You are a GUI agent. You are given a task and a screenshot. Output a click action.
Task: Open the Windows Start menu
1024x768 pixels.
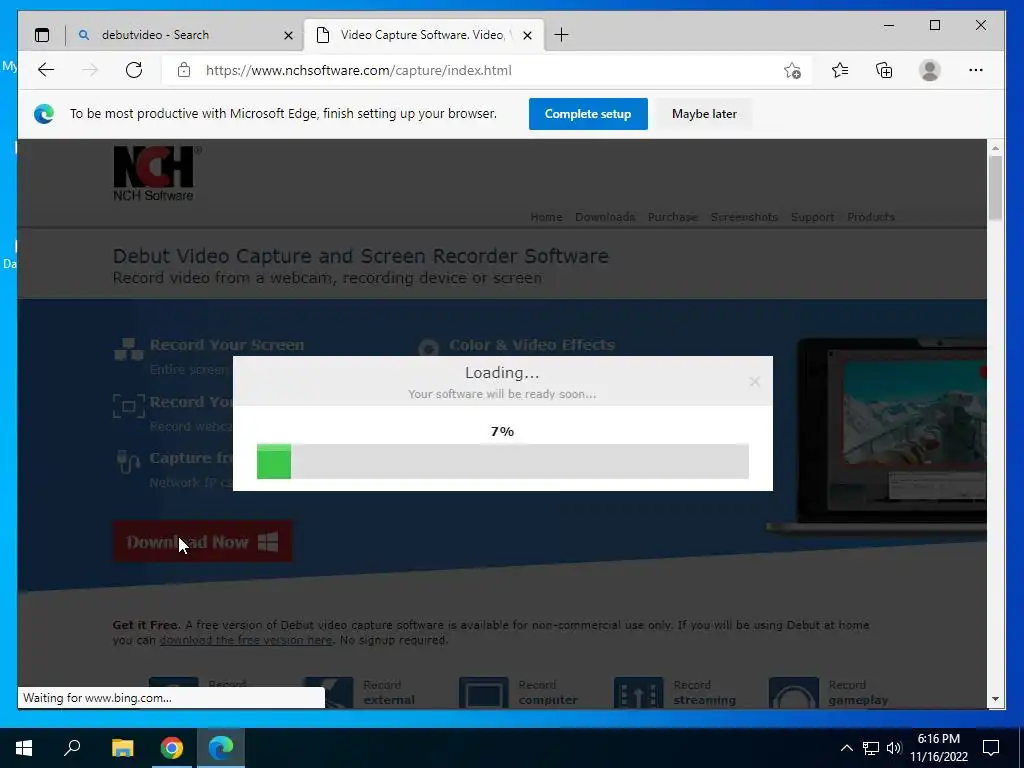click(24, 748)
